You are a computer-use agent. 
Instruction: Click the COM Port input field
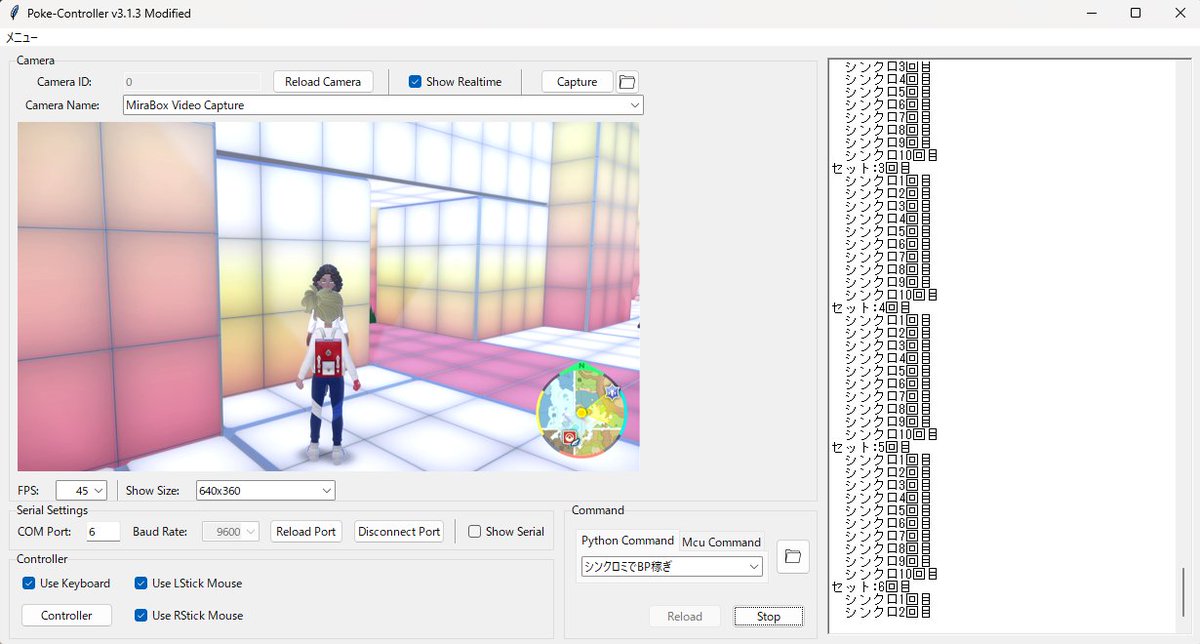(x=103, y=532)
